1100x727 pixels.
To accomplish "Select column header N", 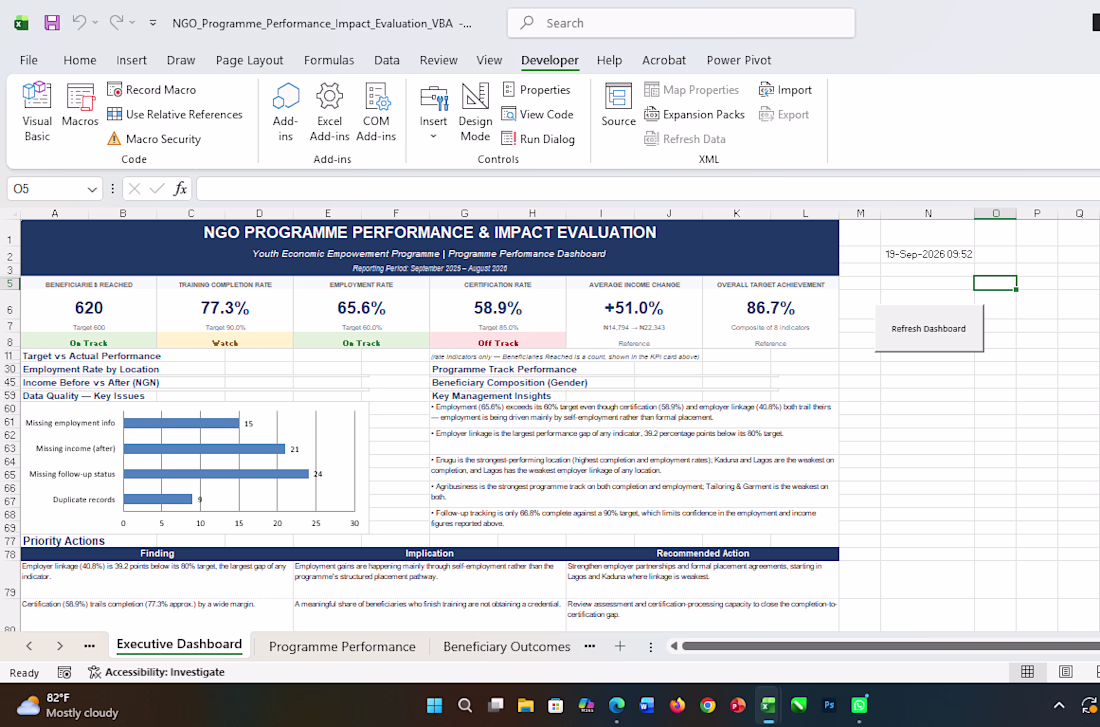I will pos(927,213).
